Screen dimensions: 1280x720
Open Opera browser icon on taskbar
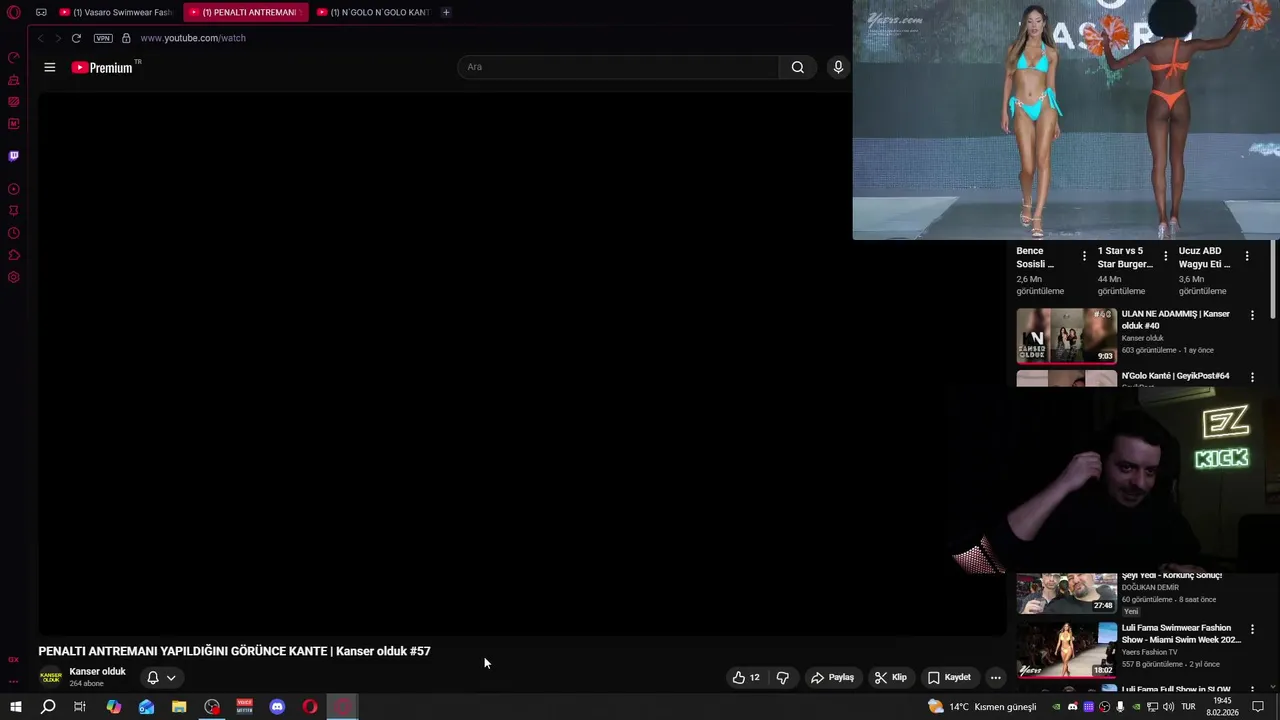(310, 707)
